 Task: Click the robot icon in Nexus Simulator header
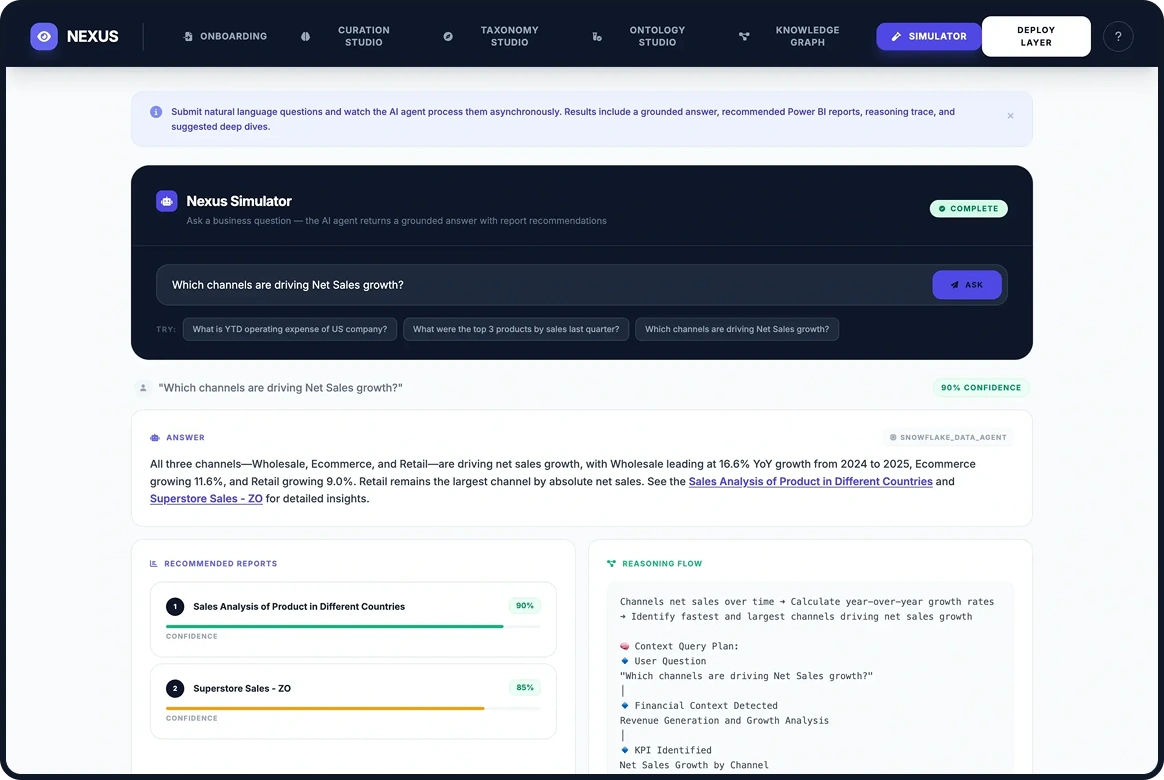(166, 201)
